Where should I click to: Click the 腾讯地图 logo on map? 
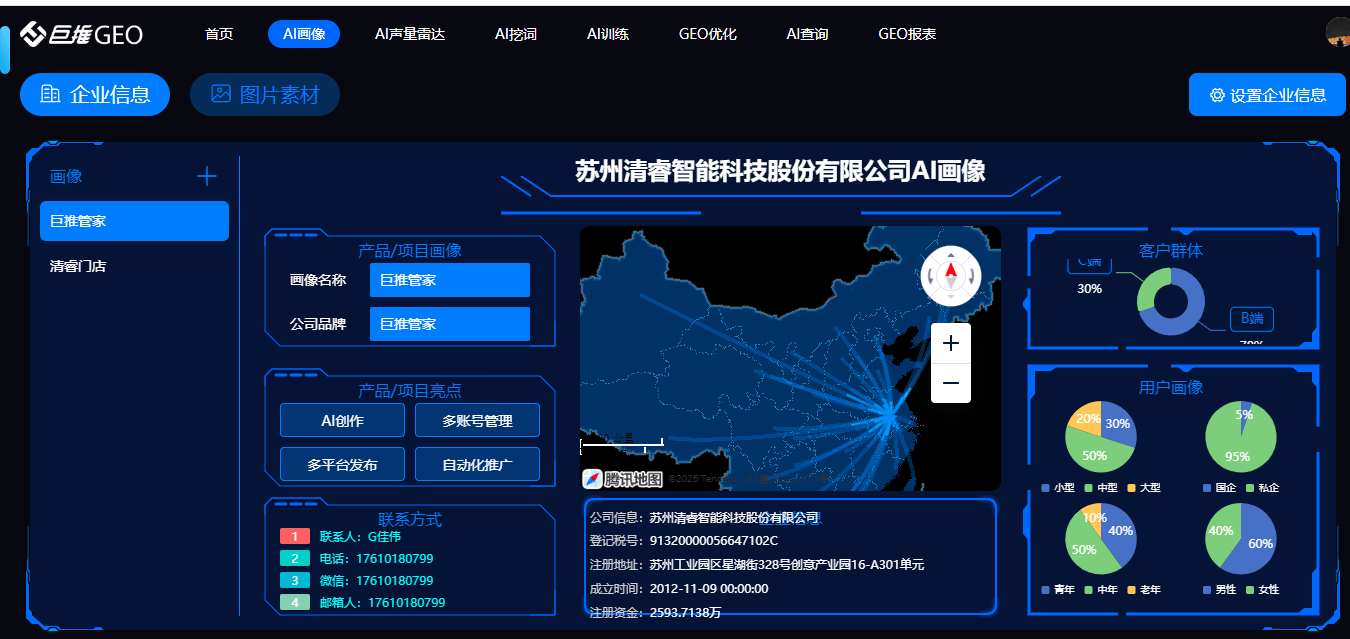click(x=623, y=479)
